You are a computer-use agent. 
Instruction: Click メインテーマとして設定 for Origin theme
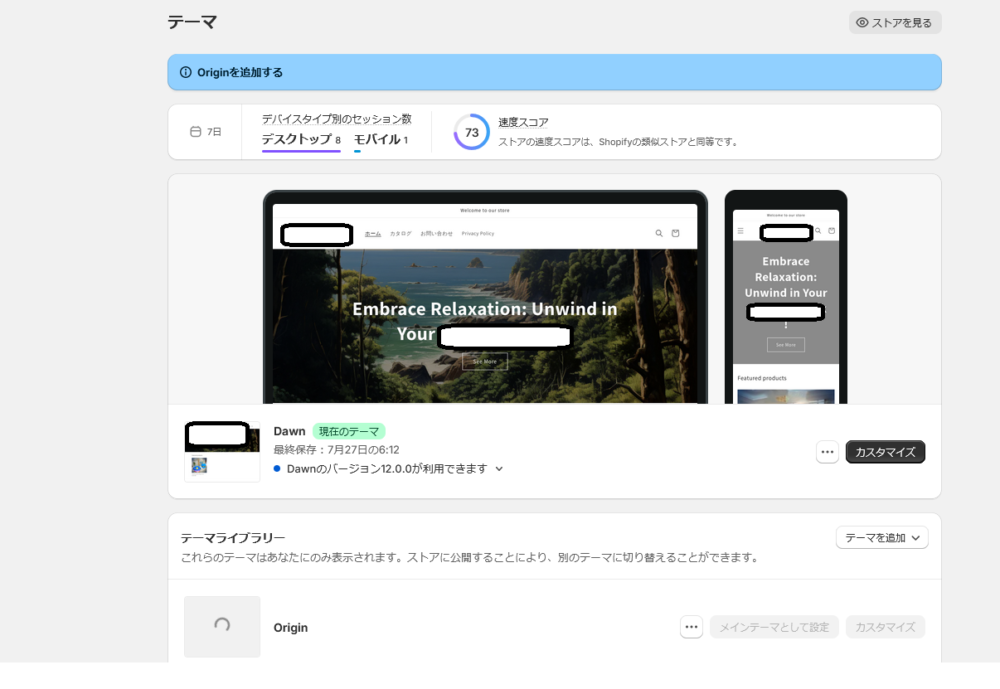[774, 627]
